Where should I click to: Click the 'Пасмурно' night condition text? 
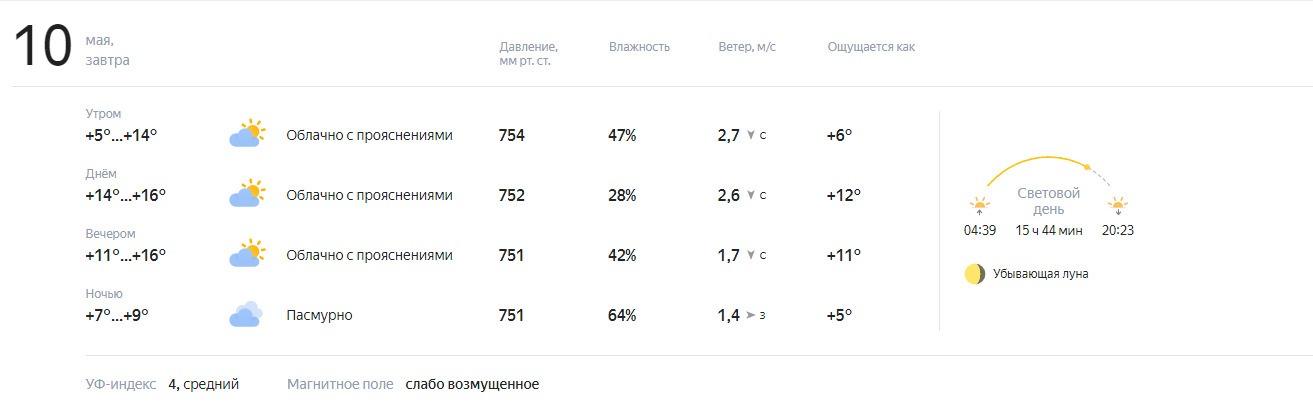319,316
